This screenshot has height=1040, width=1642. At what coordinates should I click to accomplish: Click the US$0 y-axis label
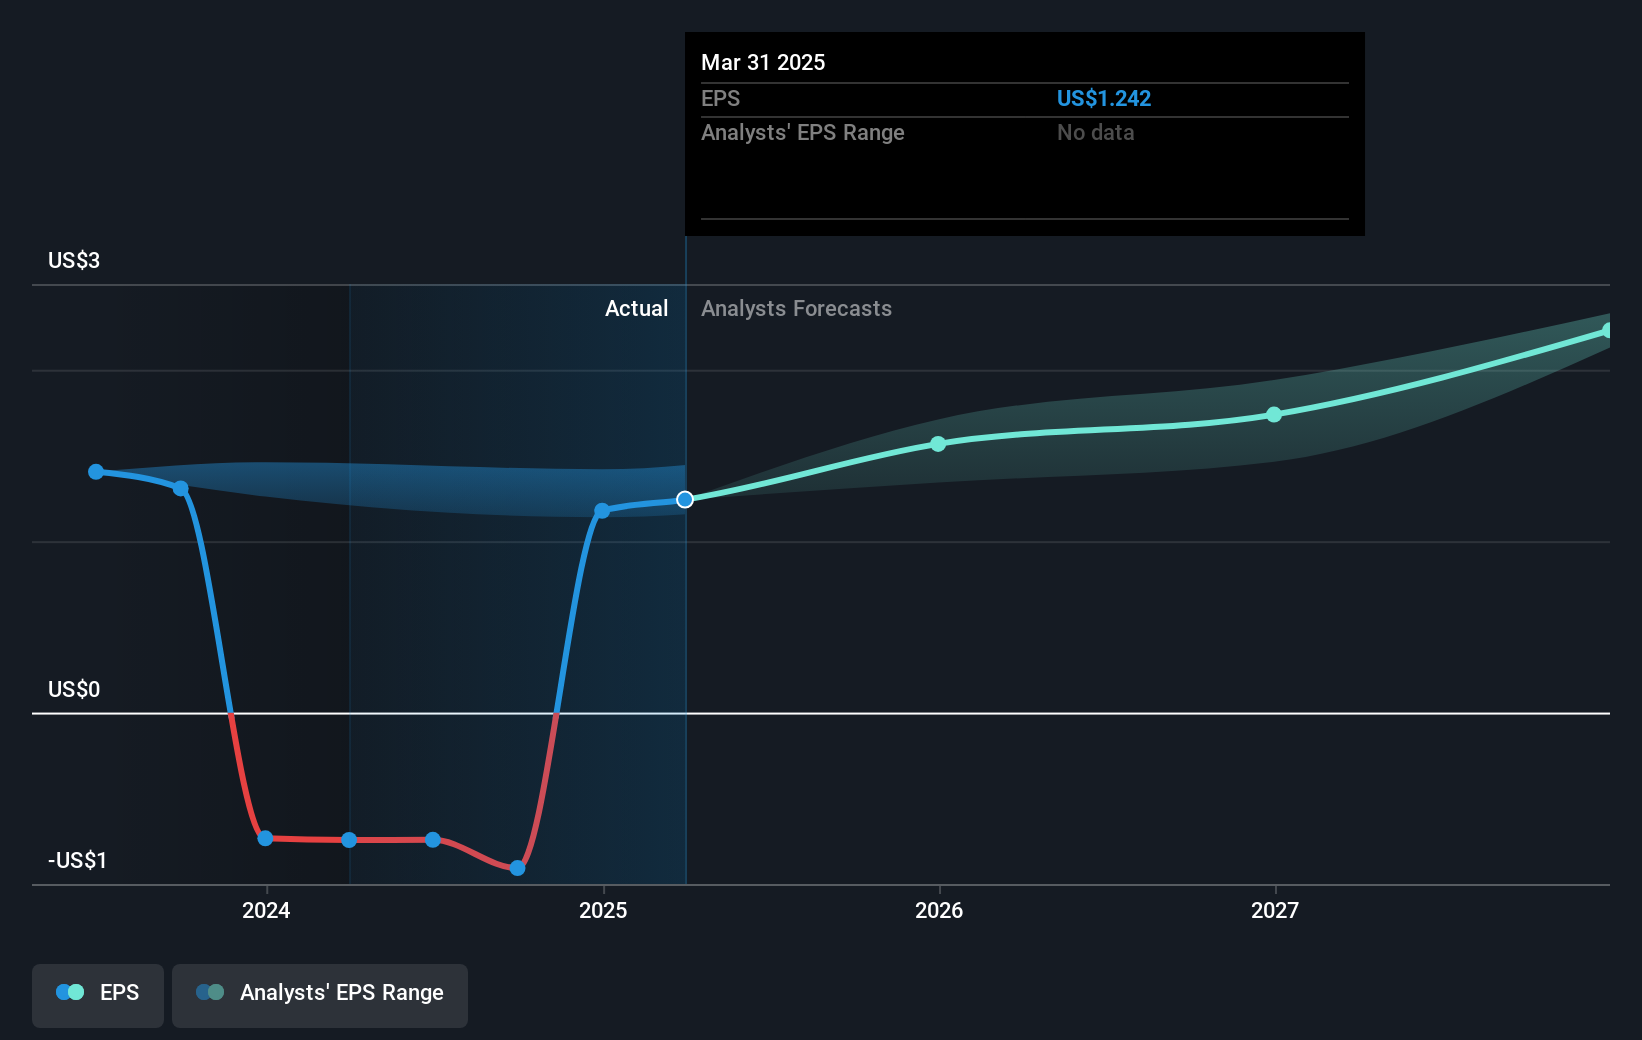pyautogui.click(x=74, y=690)
